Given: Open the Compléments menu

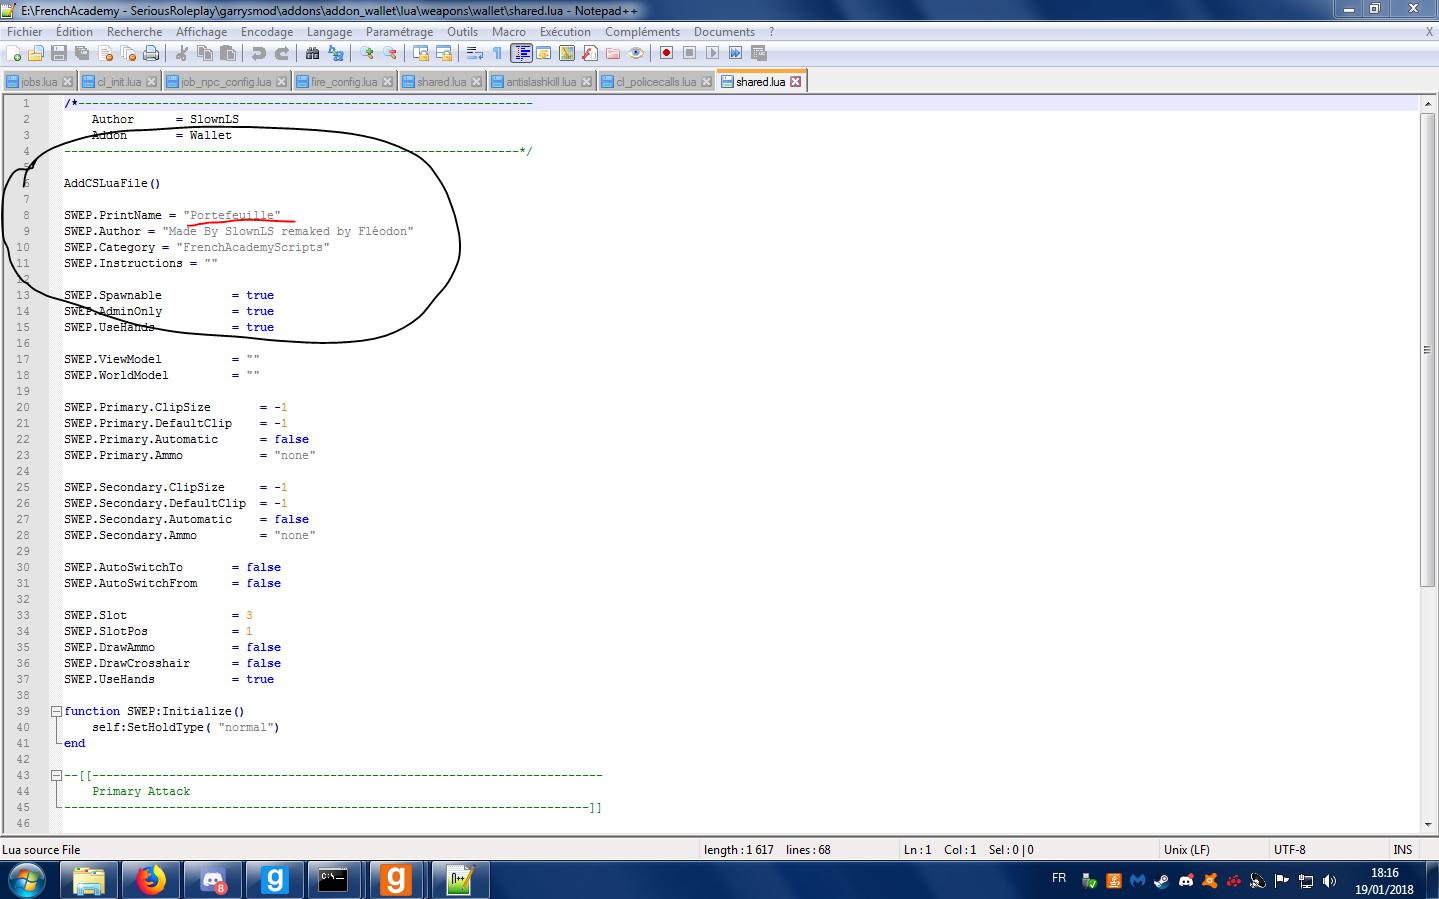Looking at the screenshot, I should pos(642,32).
